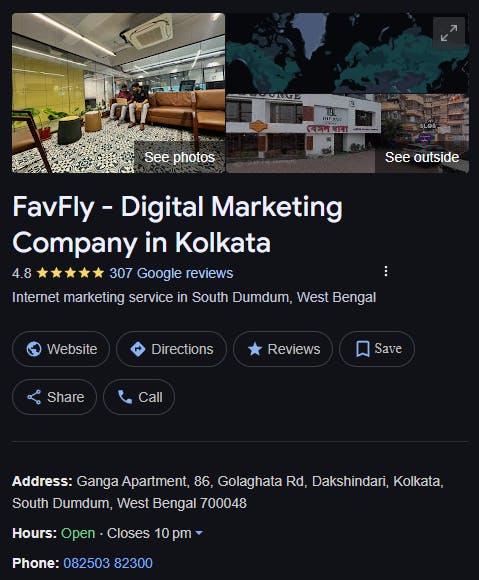Click the star icon on Reviews button

255,349
